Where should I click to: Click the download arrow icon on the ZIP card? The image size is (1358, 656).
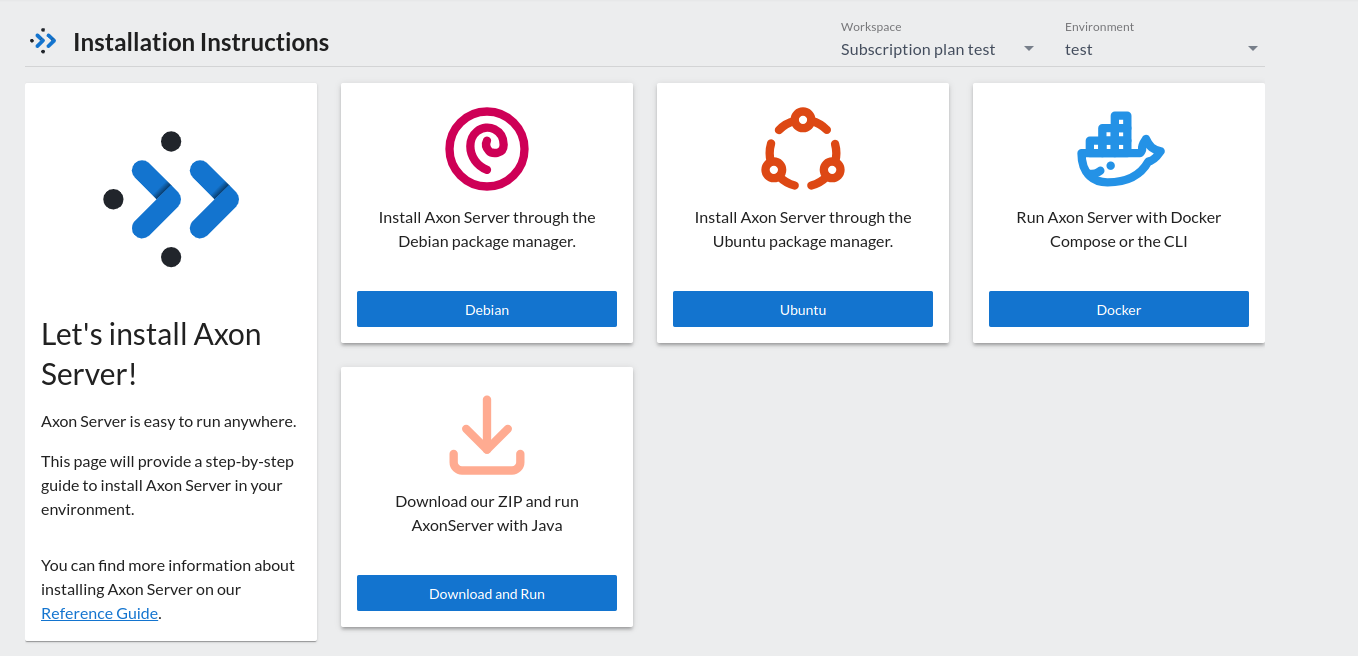[x=486, y=434]
